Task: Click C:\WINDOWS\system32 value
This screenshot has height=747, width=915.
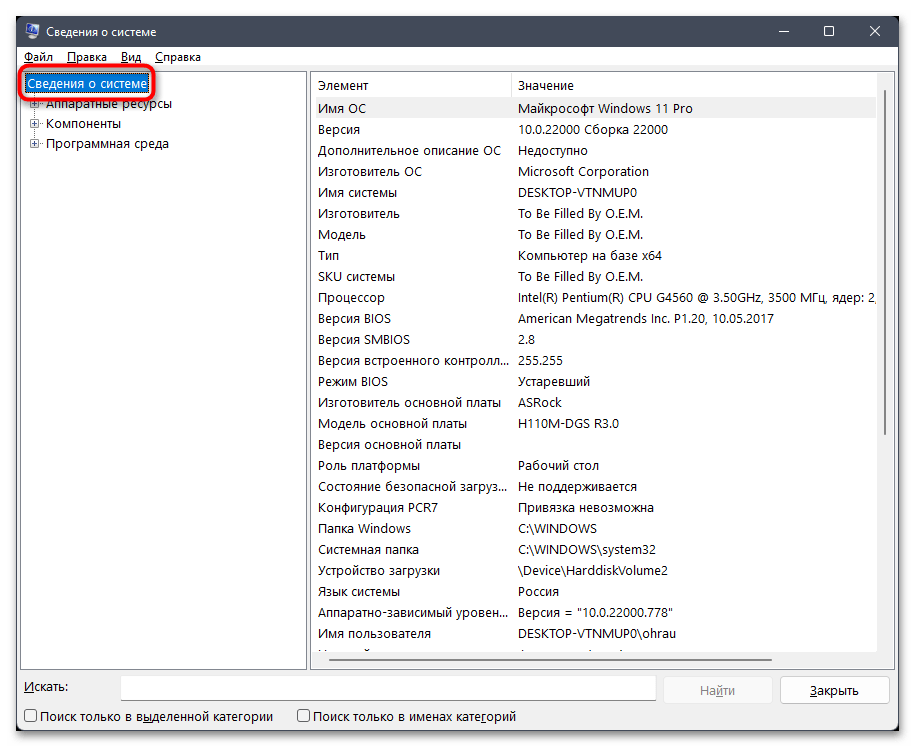Action: coord(587,550)
